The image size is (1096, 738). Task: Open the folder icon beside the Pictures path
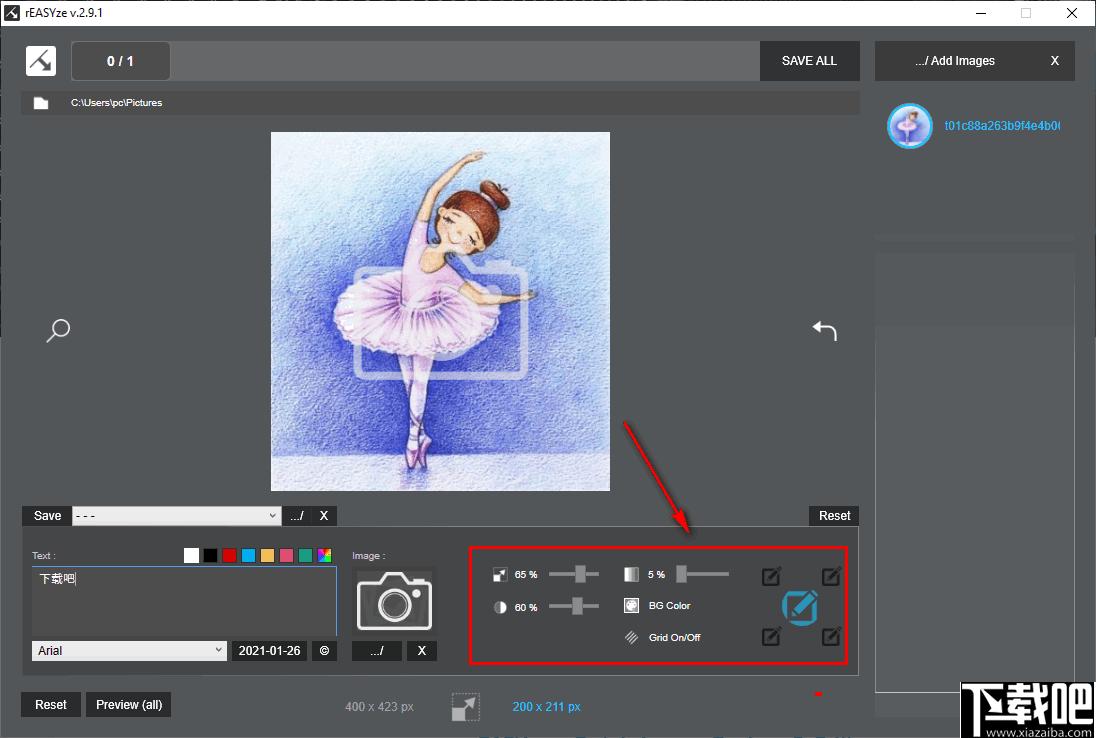41,103
